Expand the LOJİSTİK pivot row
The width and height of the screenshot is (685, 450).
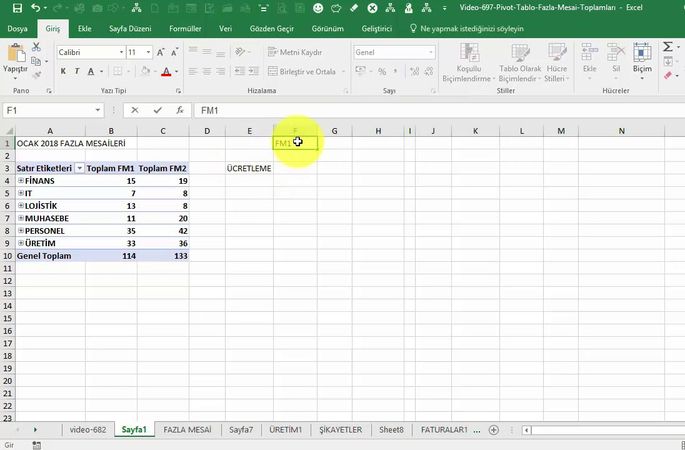coord(21,205)
